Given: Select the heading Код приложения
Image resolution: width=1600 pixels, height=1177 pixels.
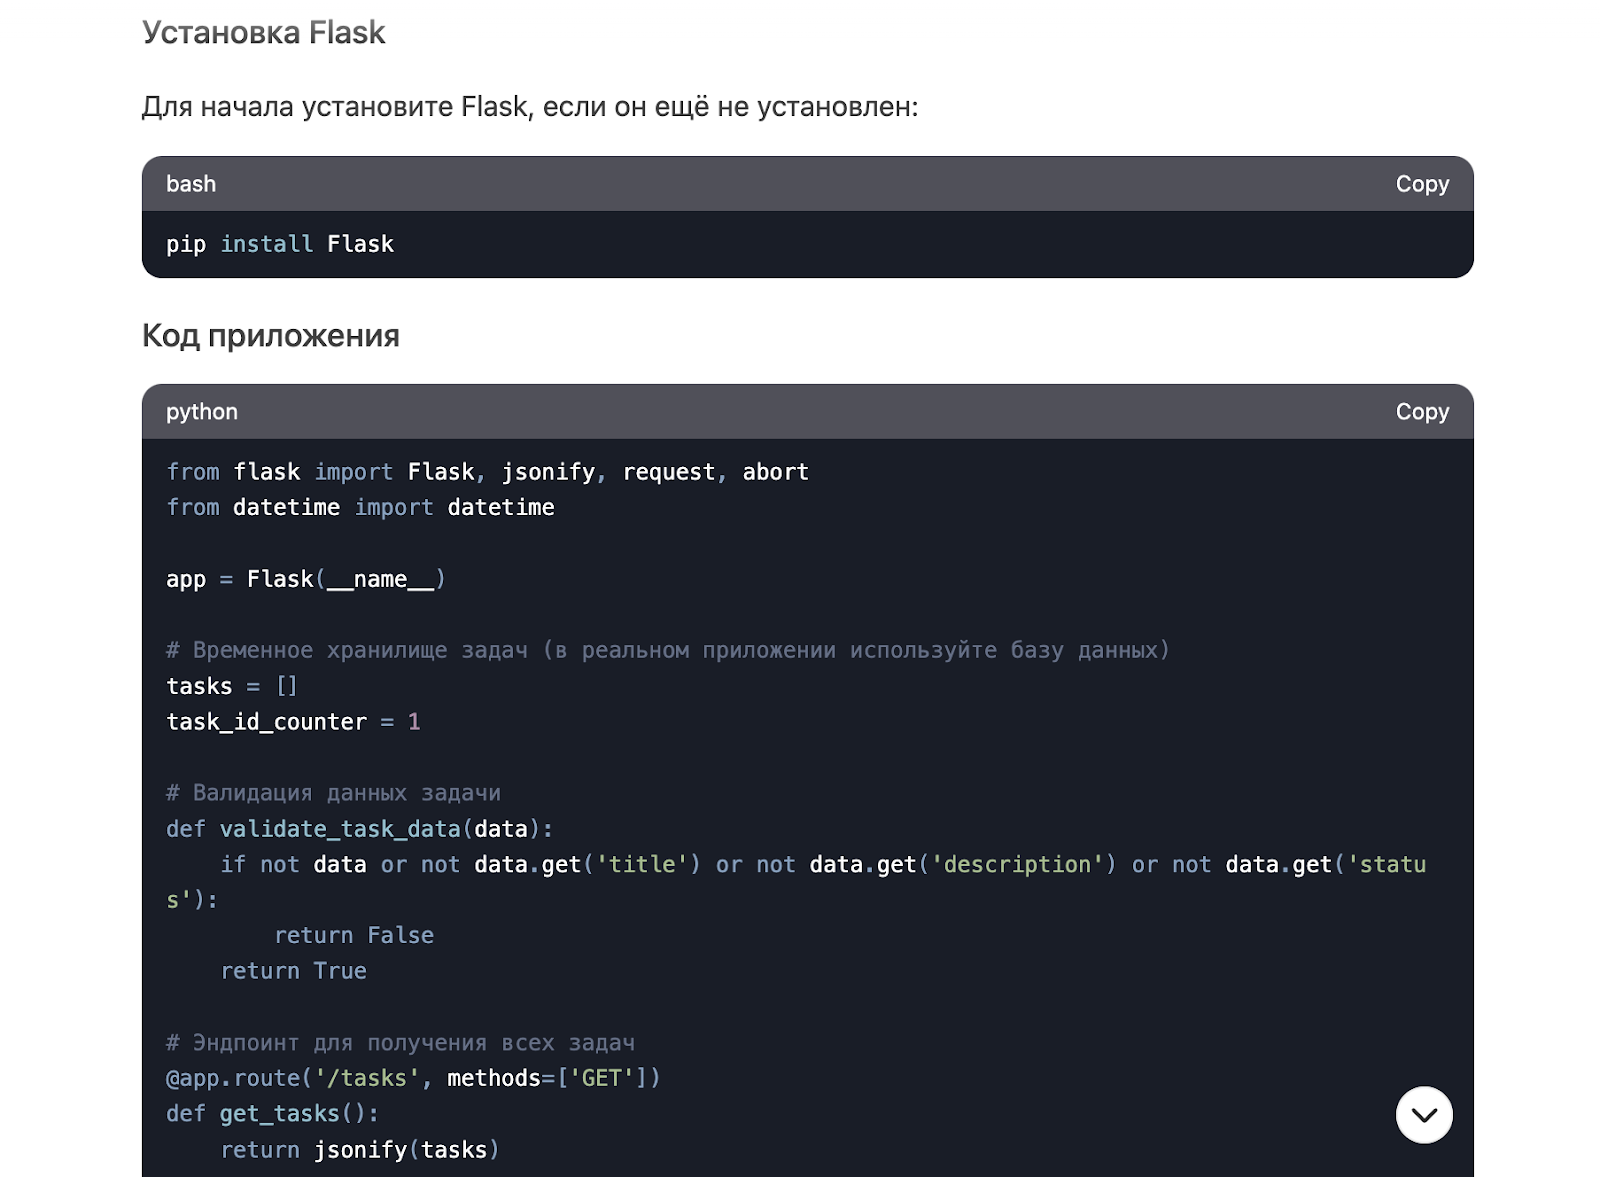Looking at the screenshot, I should pyautogui.click(x=271, y=335).
